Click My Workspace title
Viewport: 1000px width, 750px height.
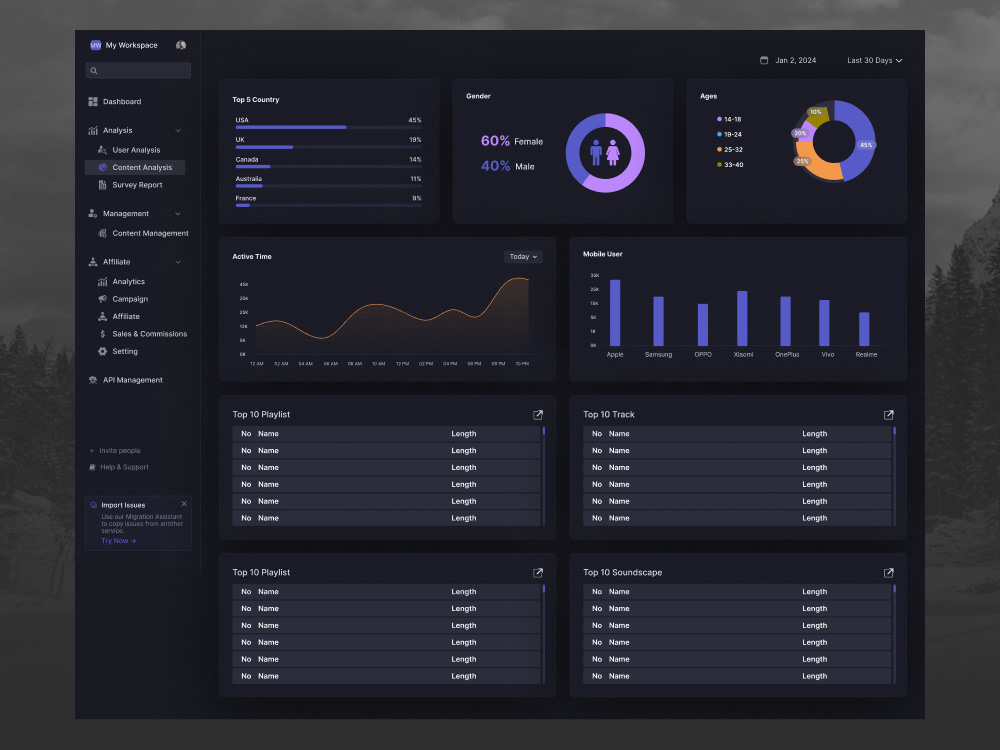coord(131,45)
